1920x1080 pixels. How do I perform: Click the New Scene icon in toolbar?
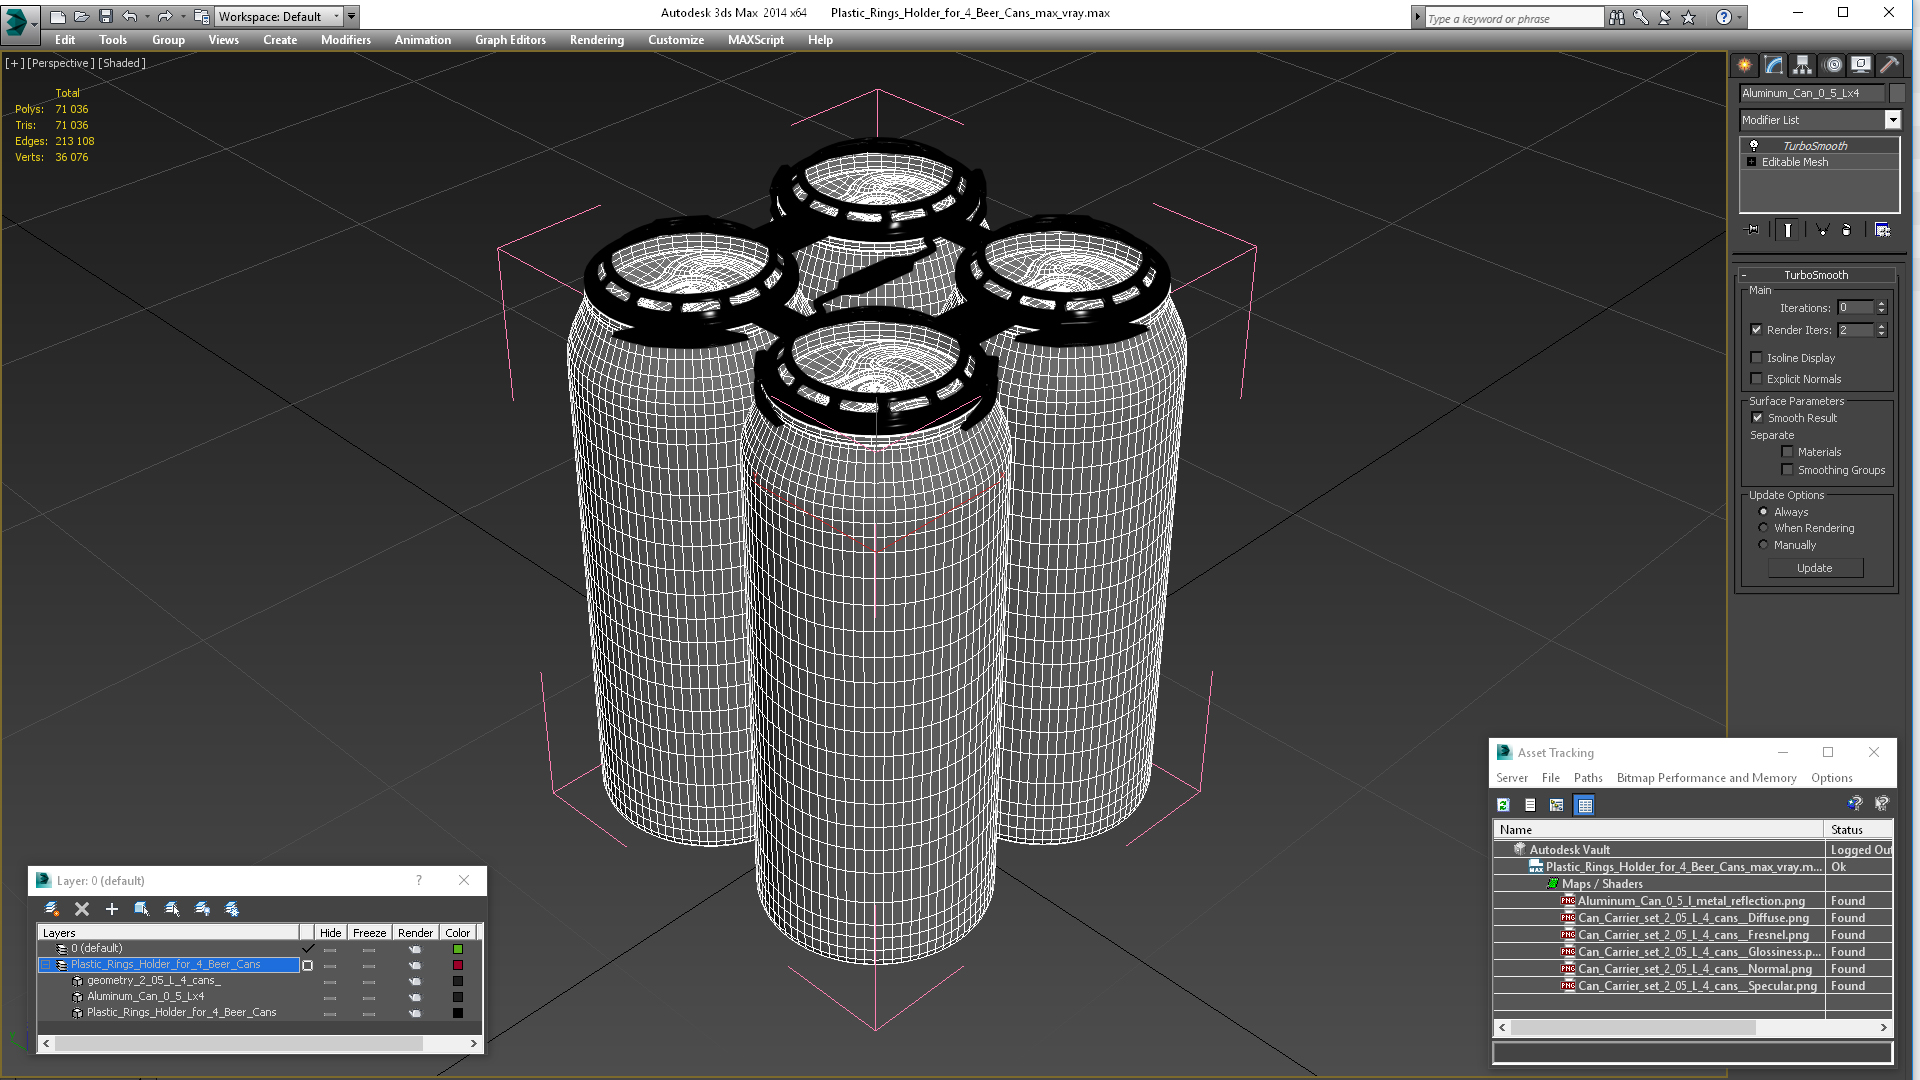pyautogui.click(x=58, y=17)
